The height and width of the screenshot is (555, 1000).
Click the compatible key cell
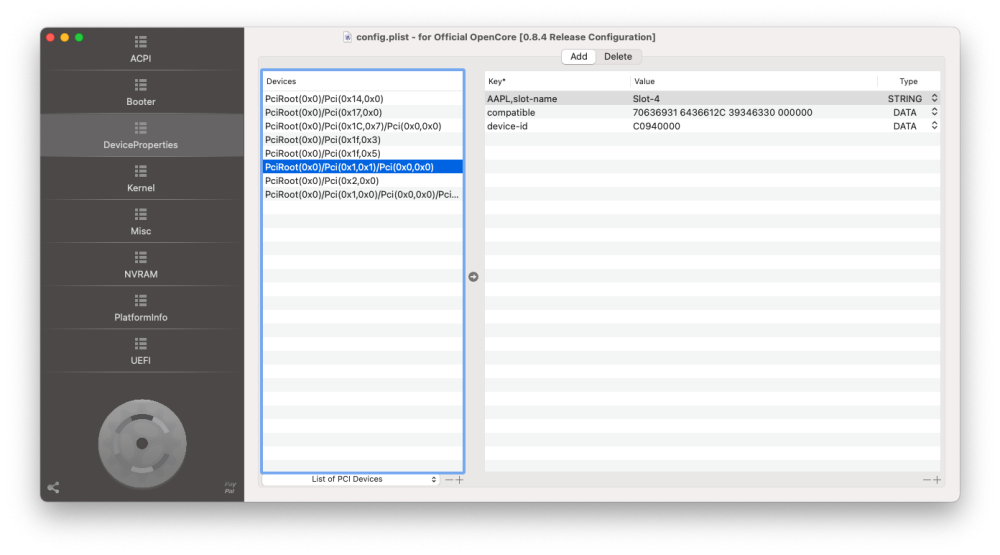click(x=557, y=112)
